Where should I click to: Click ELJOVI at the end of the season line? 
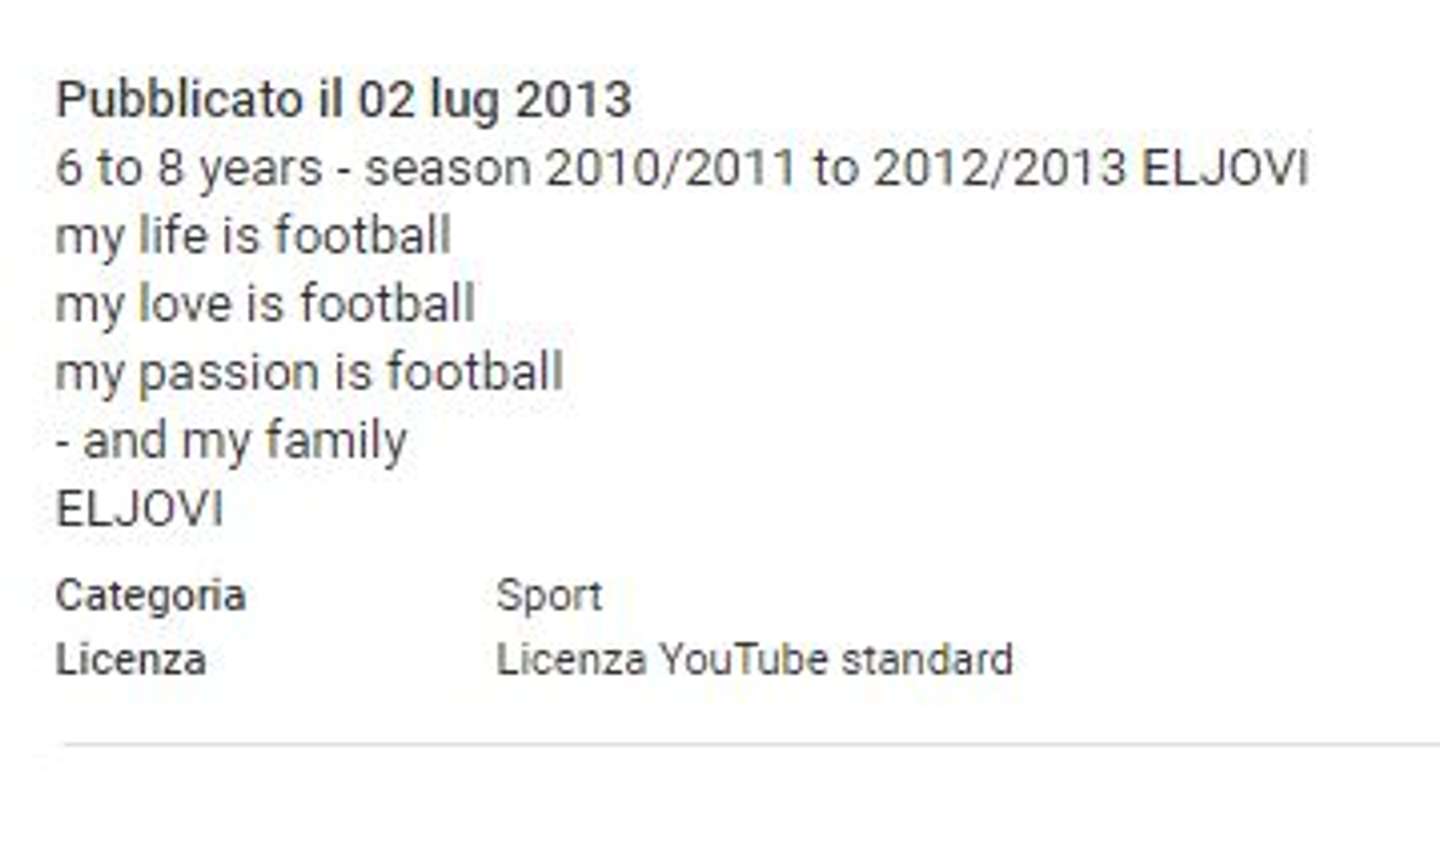tap(1225, 168)
